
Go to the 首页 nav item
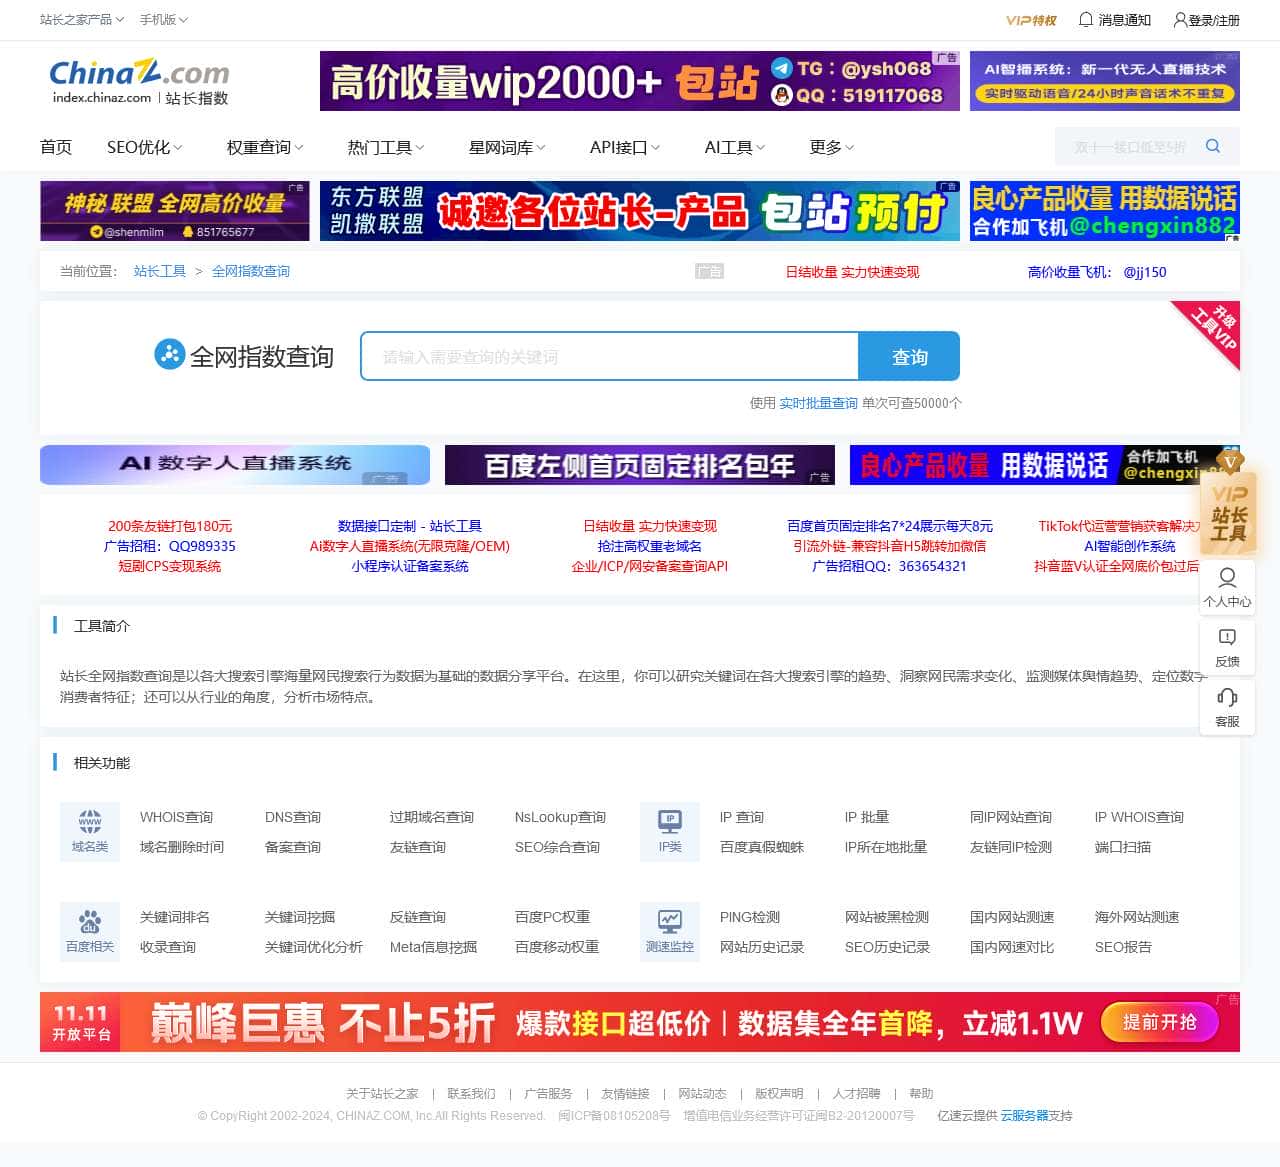pyautogui.click(x=56, y=147)
